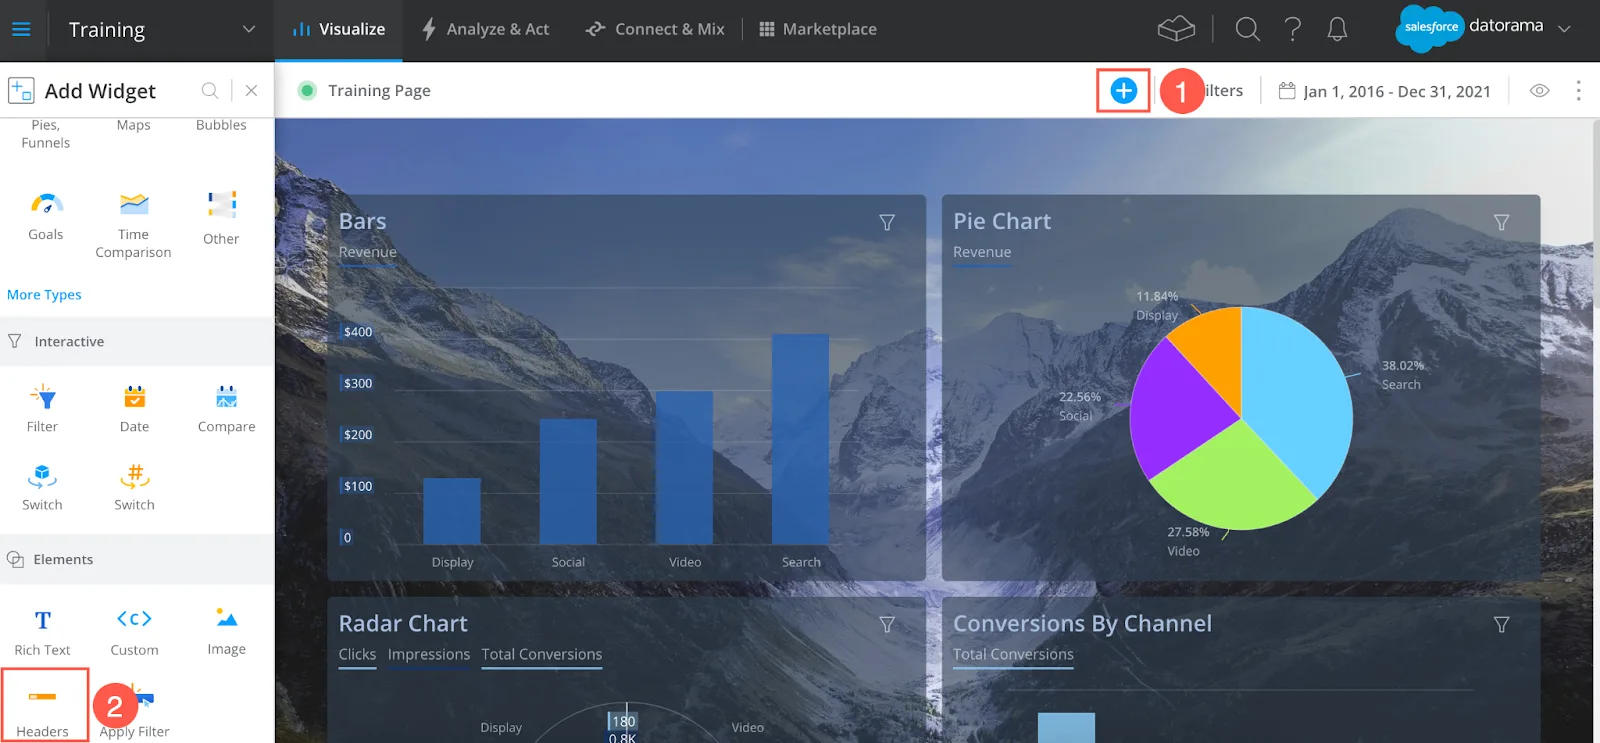Click the Elements section header

click(137, 559)
